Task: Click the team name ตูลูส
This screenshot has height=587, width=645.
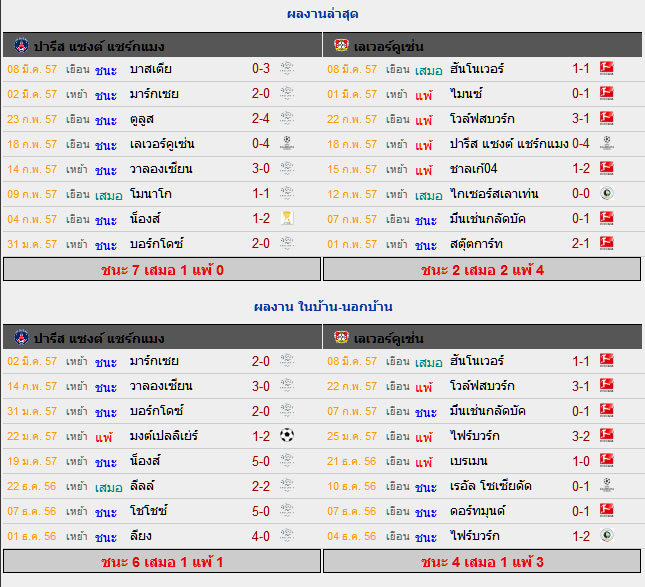Action: (142, 119)
